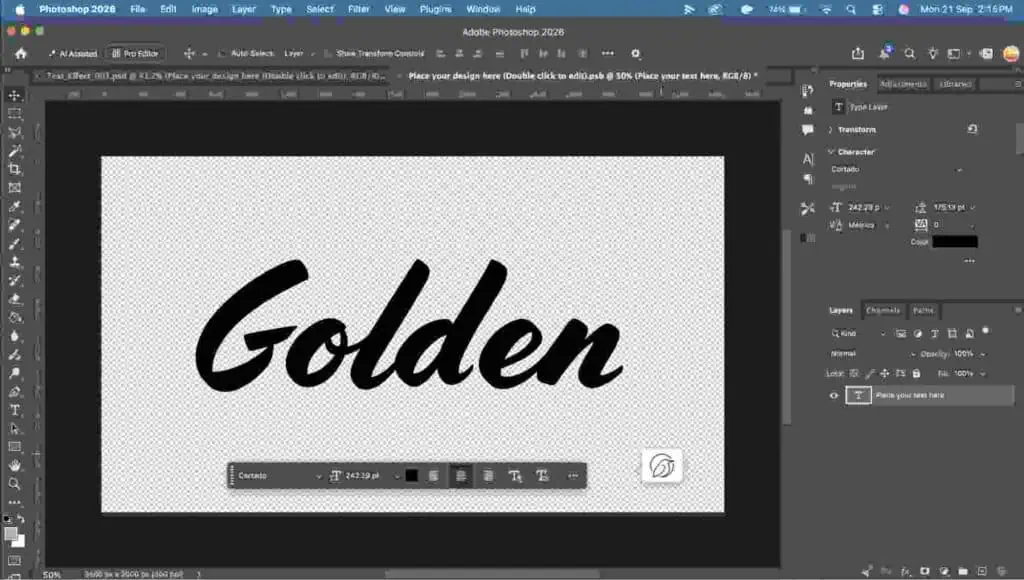Reset transform icon in Properties panel
This screenshot has width=1024, height=580.
click(x=972, y=129)
